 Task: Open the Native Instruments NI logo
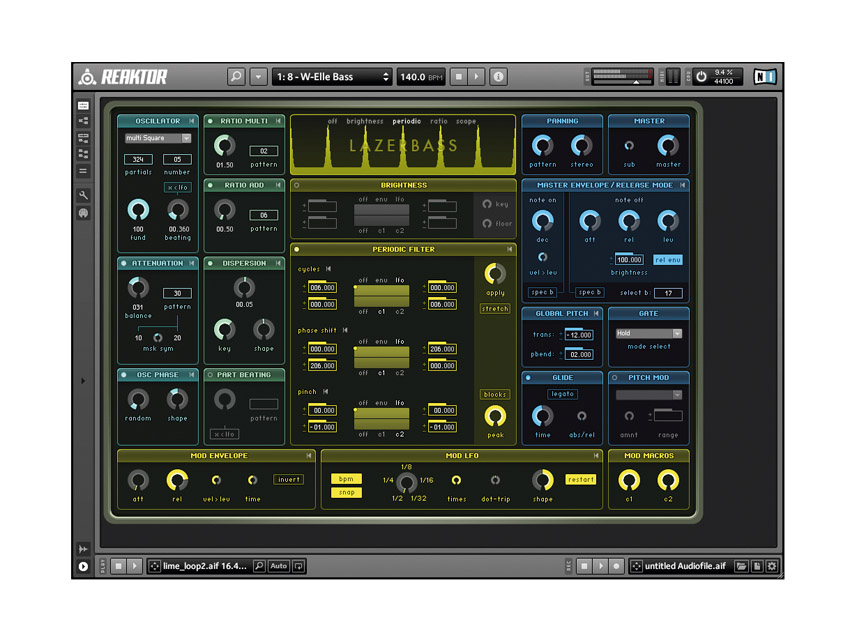pyautogui.click(x=765, y=77)
